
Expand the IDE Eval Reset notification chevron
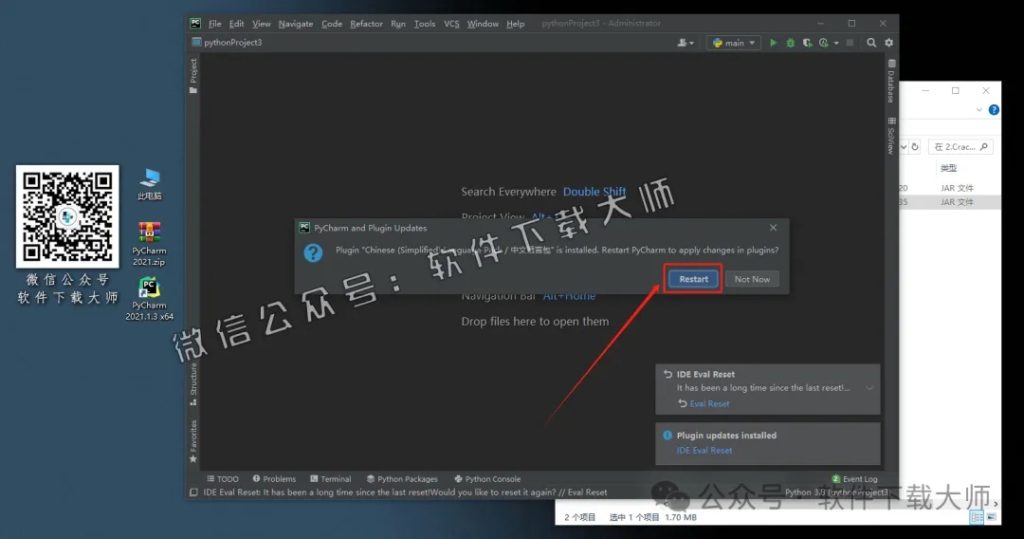869,388
